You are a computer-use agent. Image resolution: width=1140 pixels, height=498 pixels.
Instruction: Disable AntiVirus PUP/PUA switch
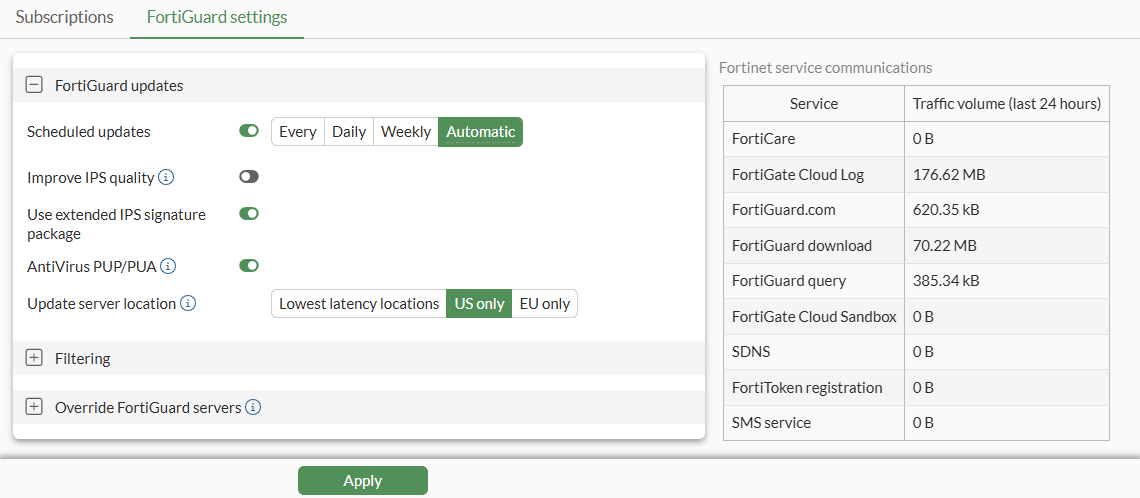pyautogui.click(x=249, y=266)
